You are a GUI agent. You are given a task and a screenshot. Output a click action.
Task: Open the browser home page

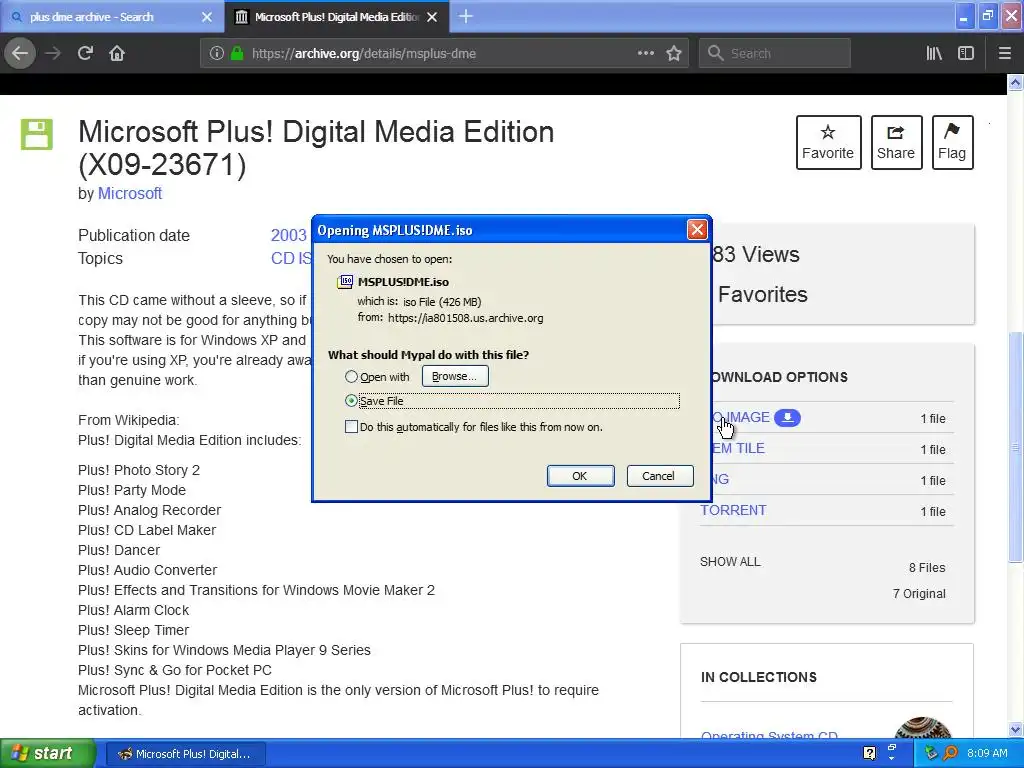click(117, 53)
